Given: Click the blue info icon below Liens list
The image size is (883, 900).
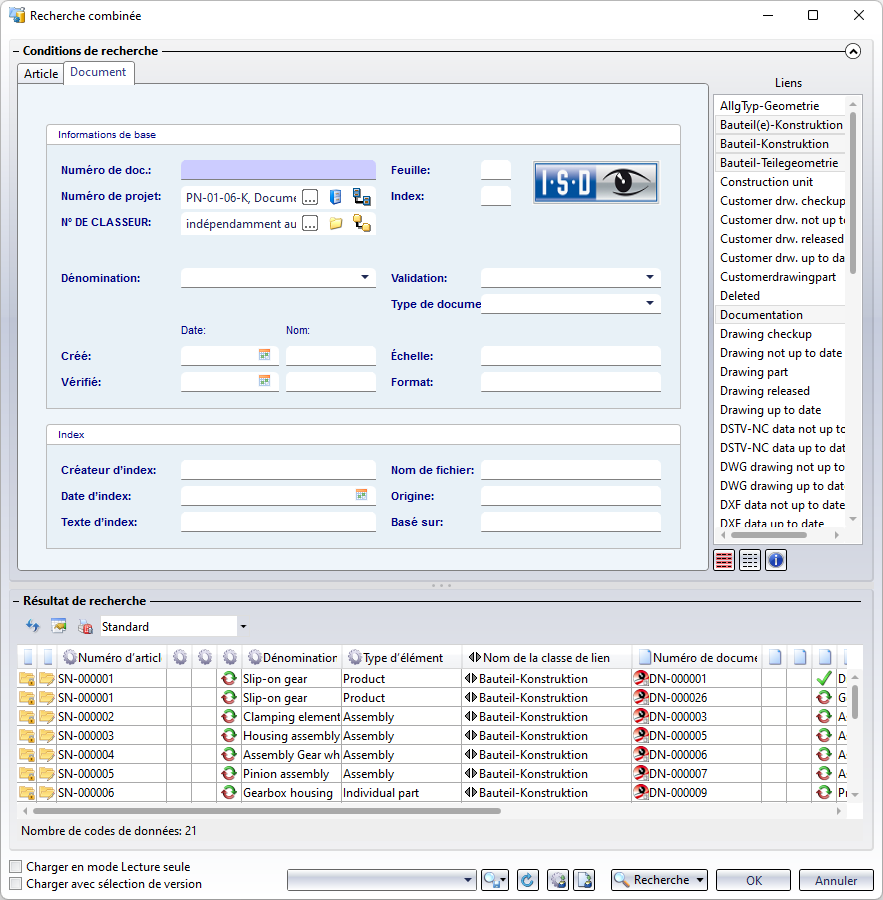Looking at the screenshot, I should coord(776,560).
